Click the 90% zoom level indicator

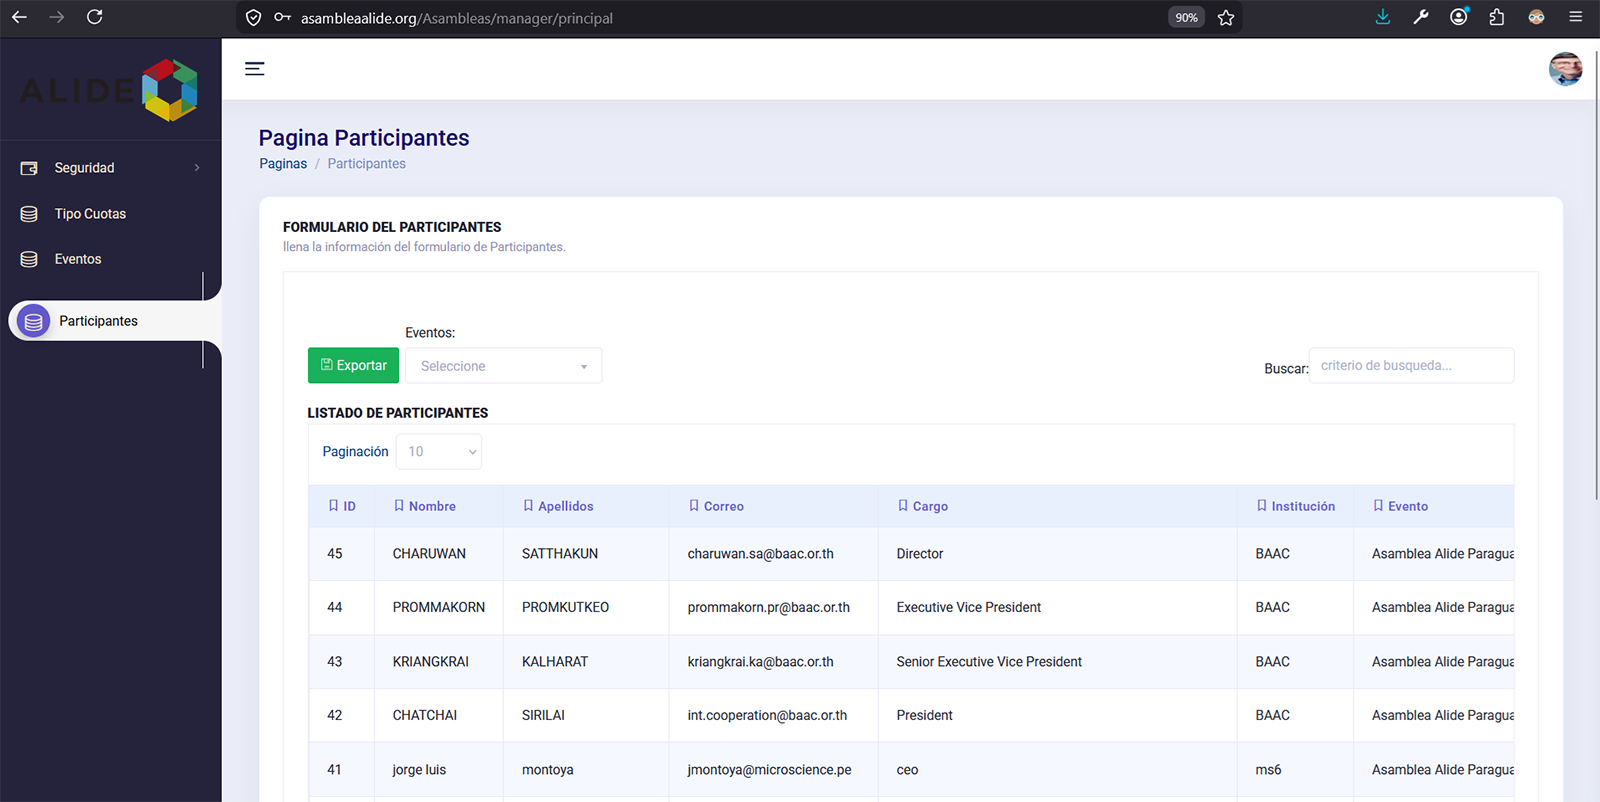pyautogui.click(x=1186, y=18)
